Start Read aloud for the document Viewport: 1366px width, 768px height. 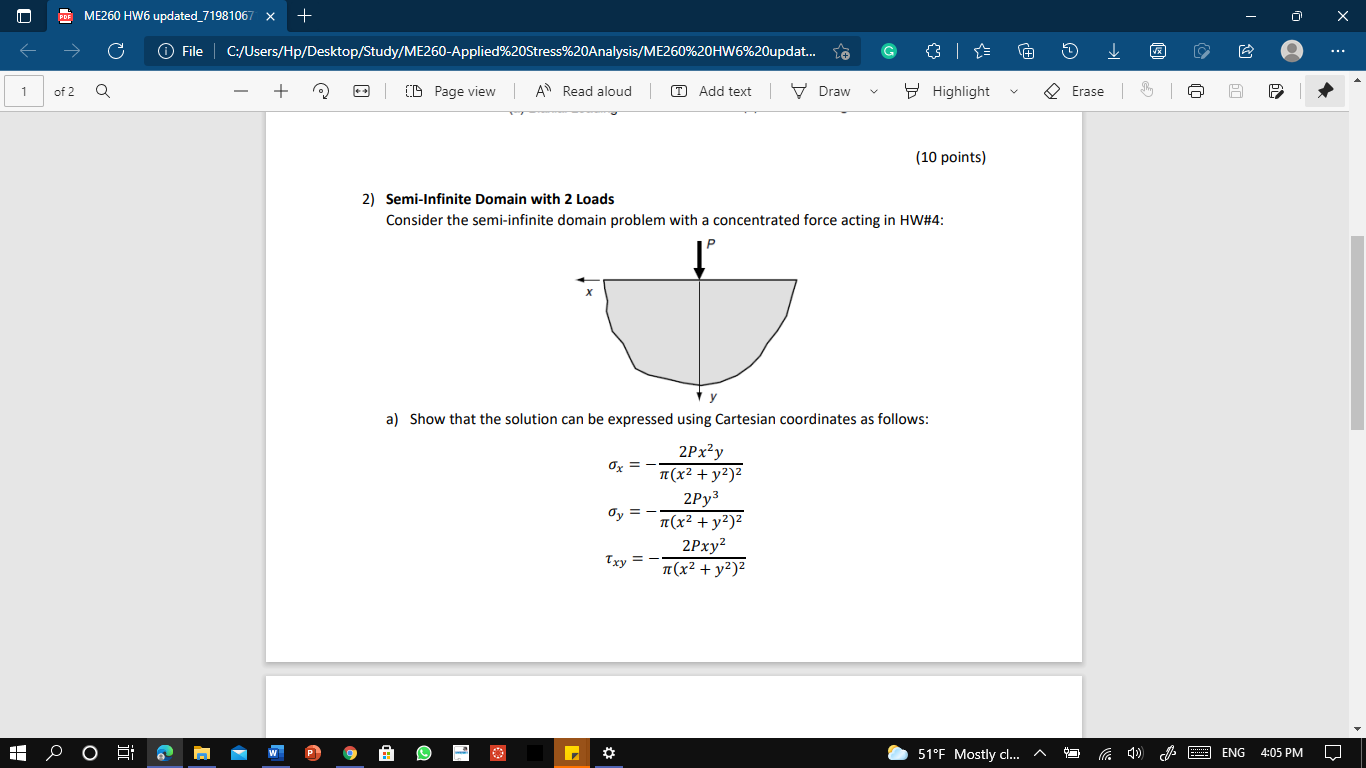click(x=585, y=91)
